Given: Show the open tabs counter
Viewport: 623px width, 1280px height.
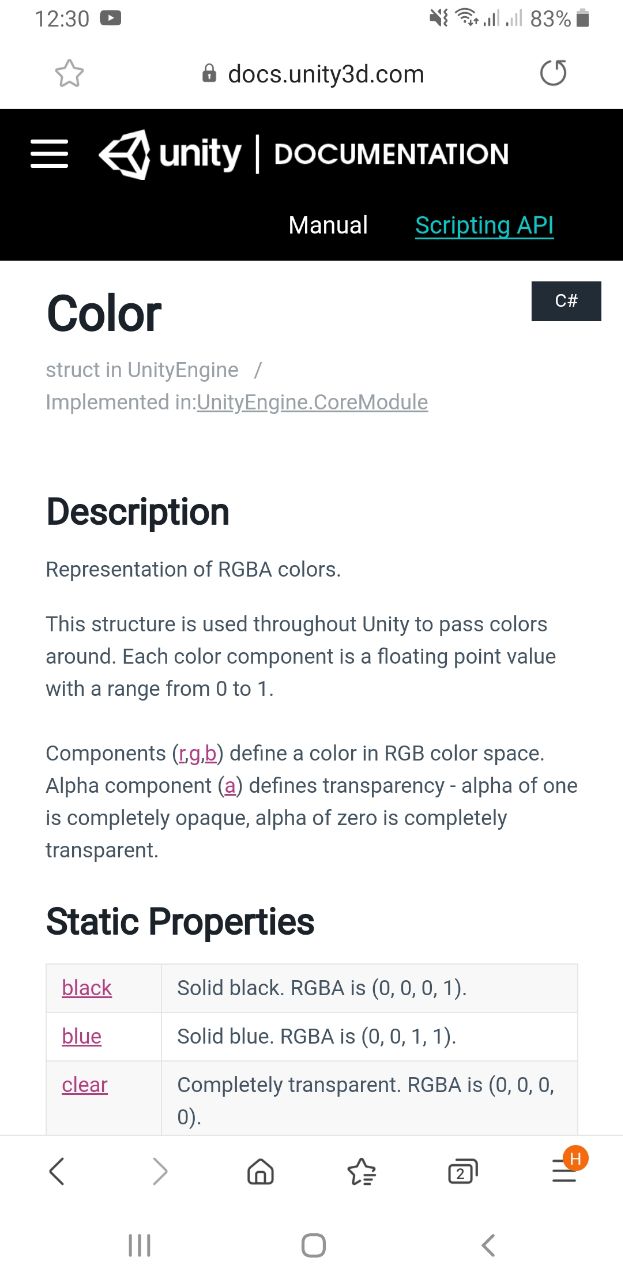Looking at the screenshot, I should pyautogui.click(x=462, y=1172).
